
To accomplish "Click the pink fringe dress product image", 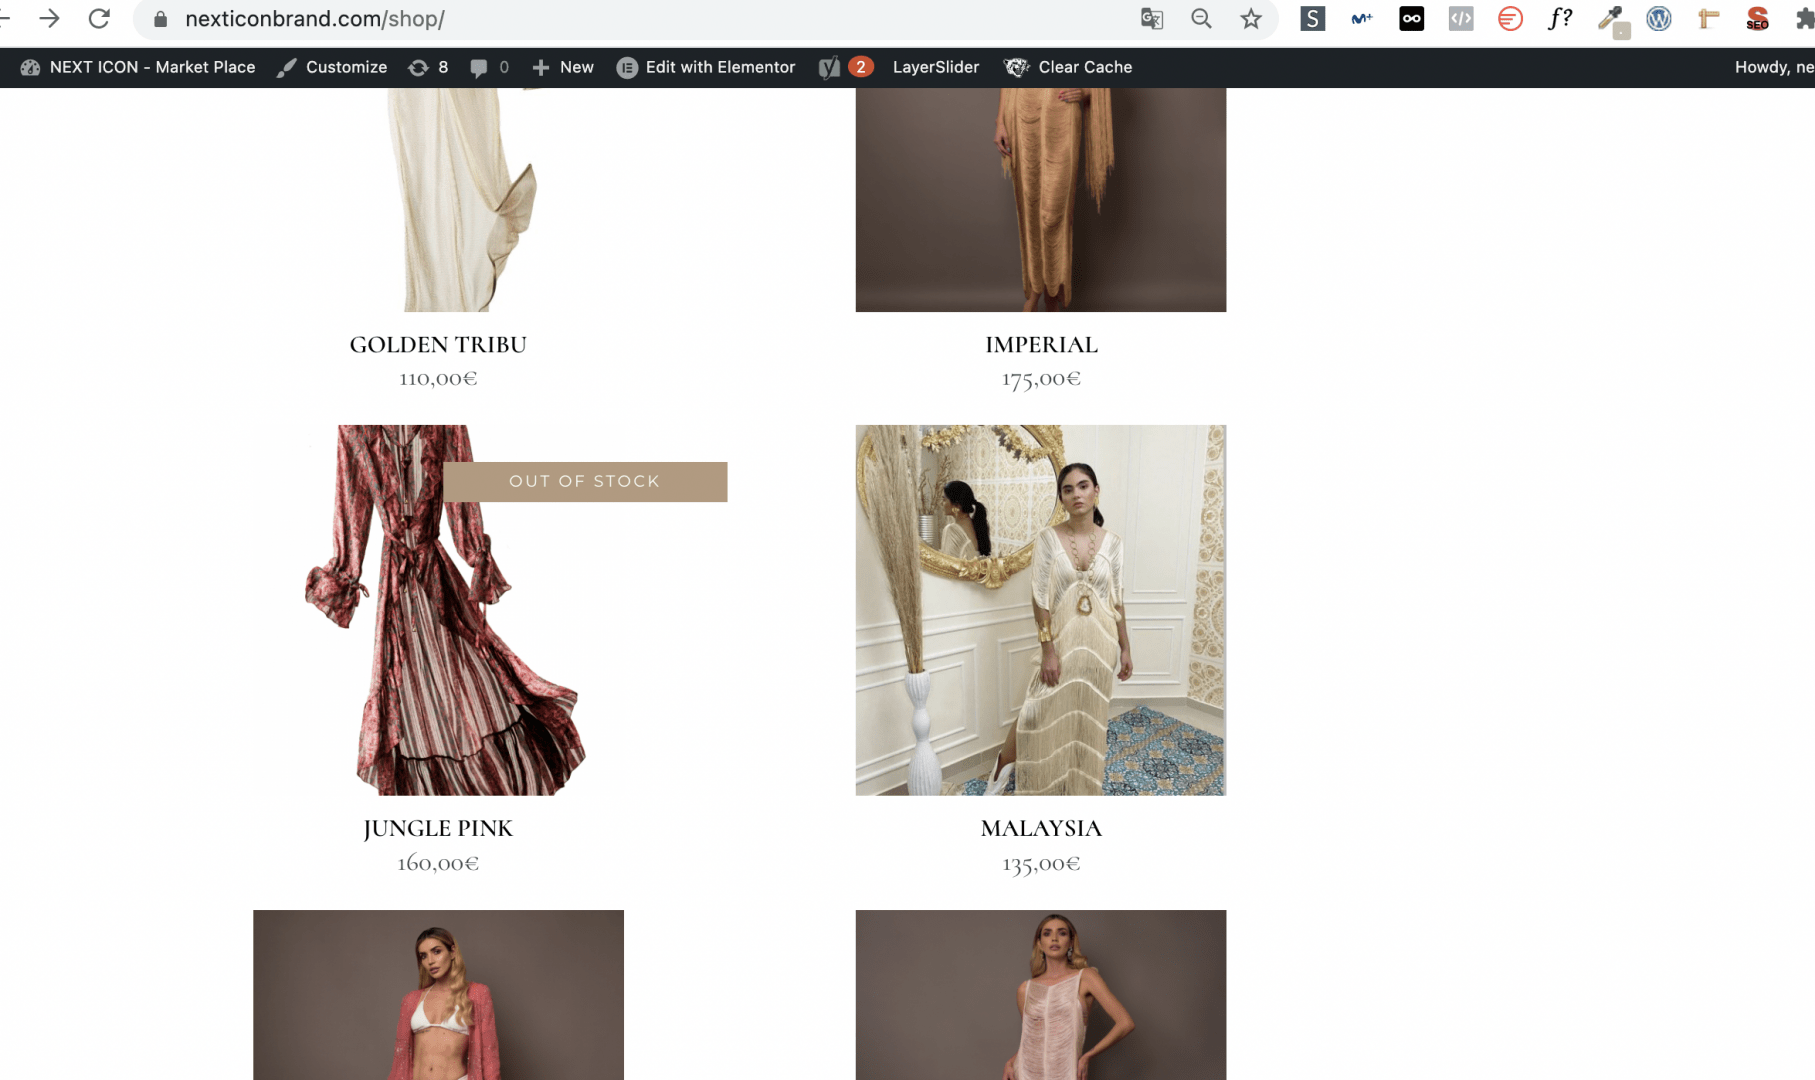I will (1041, 995).
